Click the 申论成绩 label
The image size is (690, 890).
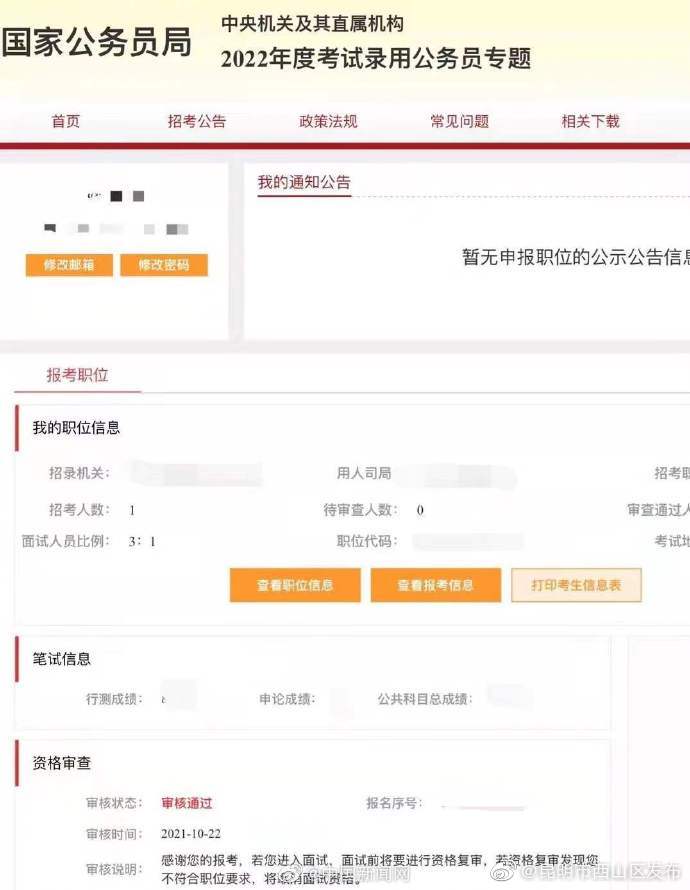click(x=287, y=699)
